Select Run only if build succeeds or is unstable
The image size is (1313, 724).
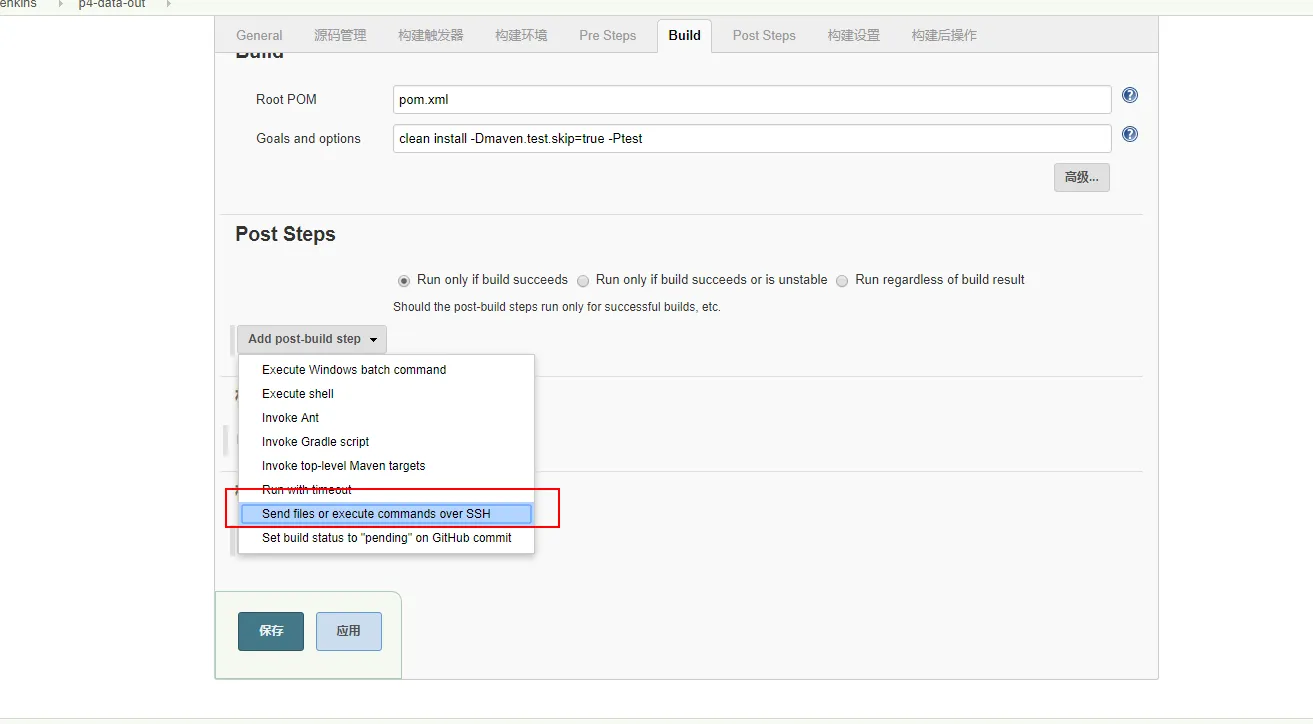point(583,281)
